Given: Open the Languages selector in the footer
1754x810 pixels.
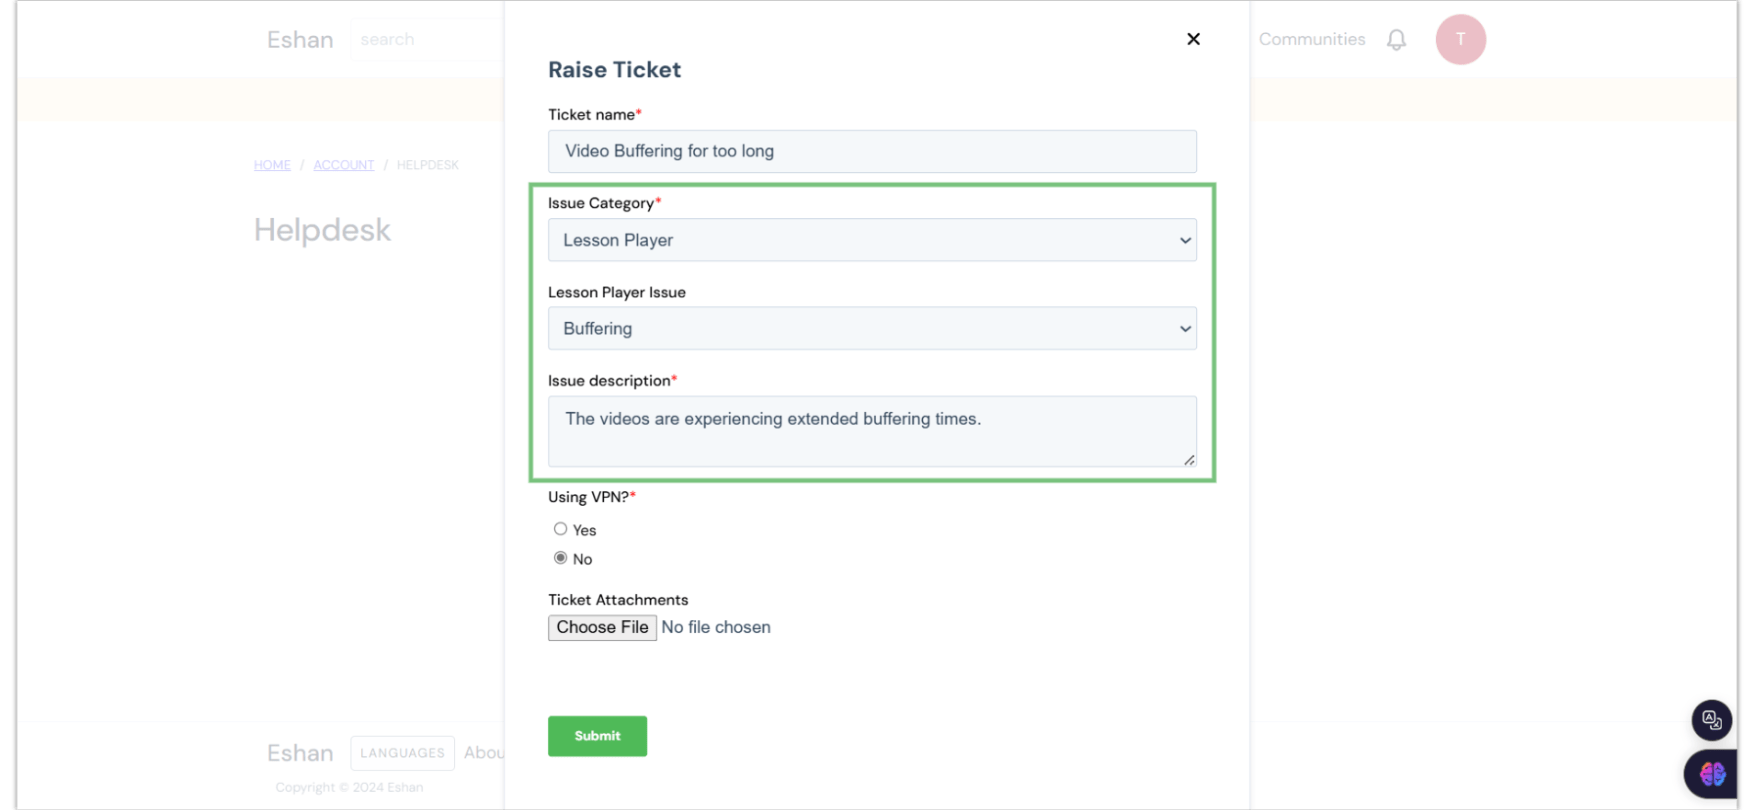Looking at the screenshot, I should [402, 753].
